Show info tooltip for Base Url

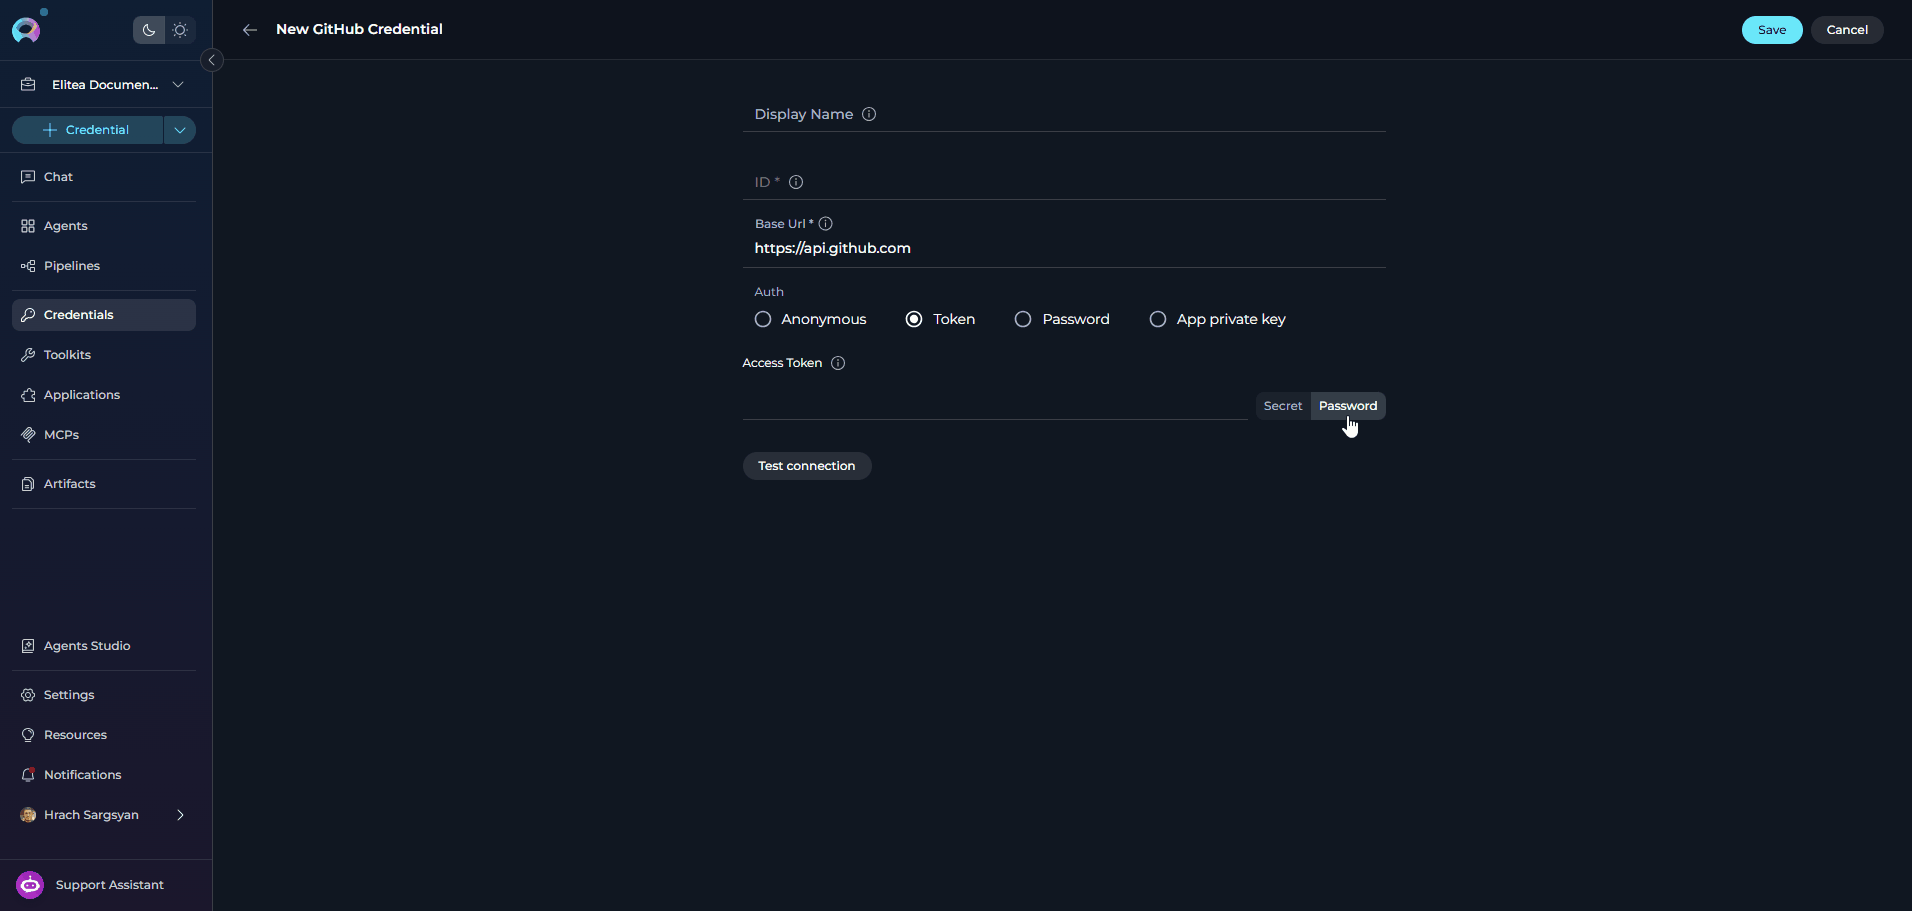[x=825, y=224]
